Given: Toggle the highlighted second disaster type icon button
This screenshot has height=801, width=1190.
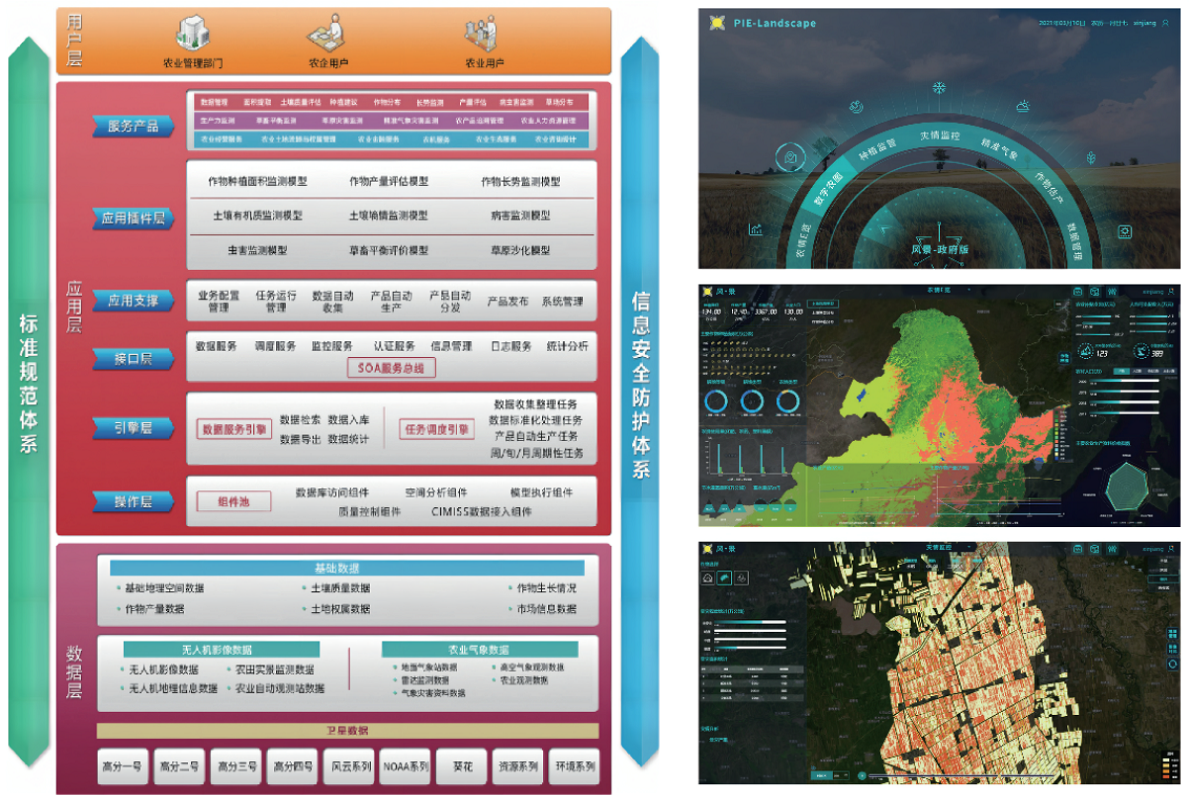Looking at the screenshot, I should pos(724,578).
